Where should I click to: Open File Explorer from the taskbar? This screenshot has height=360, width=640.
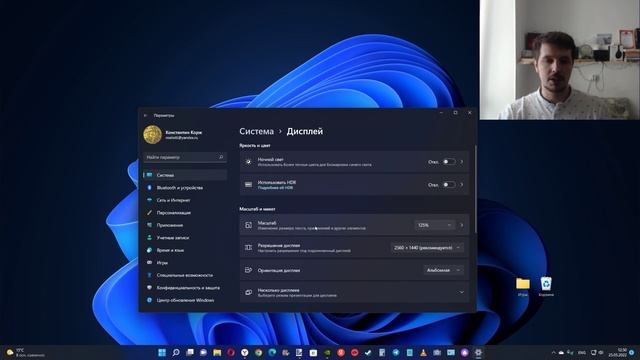217,353
